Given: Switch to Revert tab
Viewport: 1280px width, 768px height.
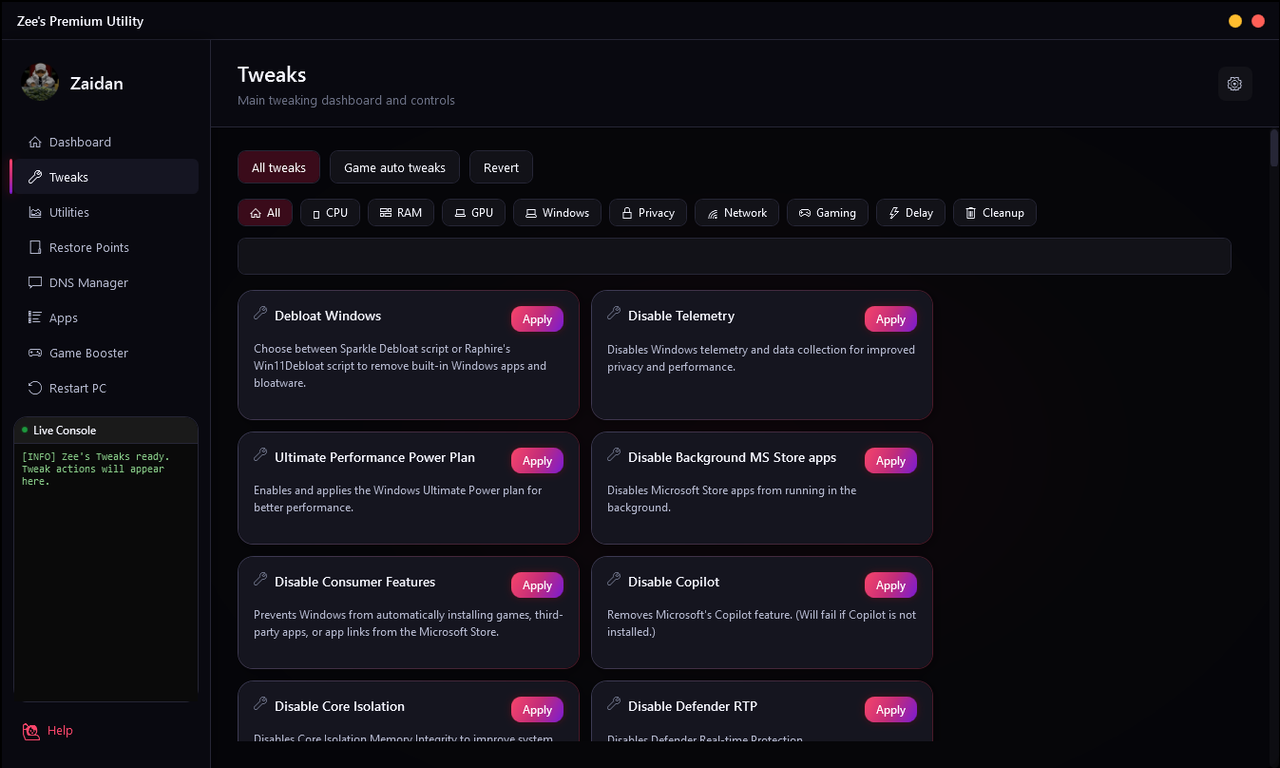Looking at the screenshot, I should pos(501,167).
